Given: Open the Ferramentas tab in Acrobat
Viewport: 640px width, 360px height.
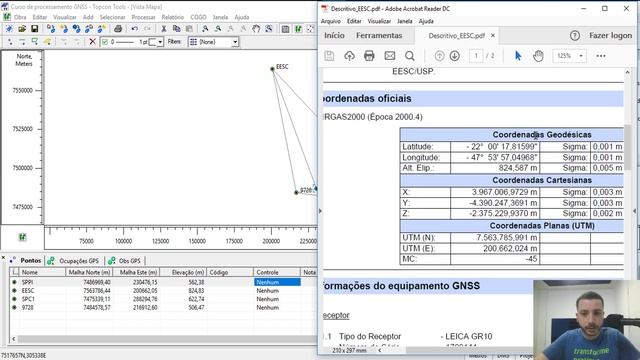Looking at the screenshot, I should pos(379,36).
